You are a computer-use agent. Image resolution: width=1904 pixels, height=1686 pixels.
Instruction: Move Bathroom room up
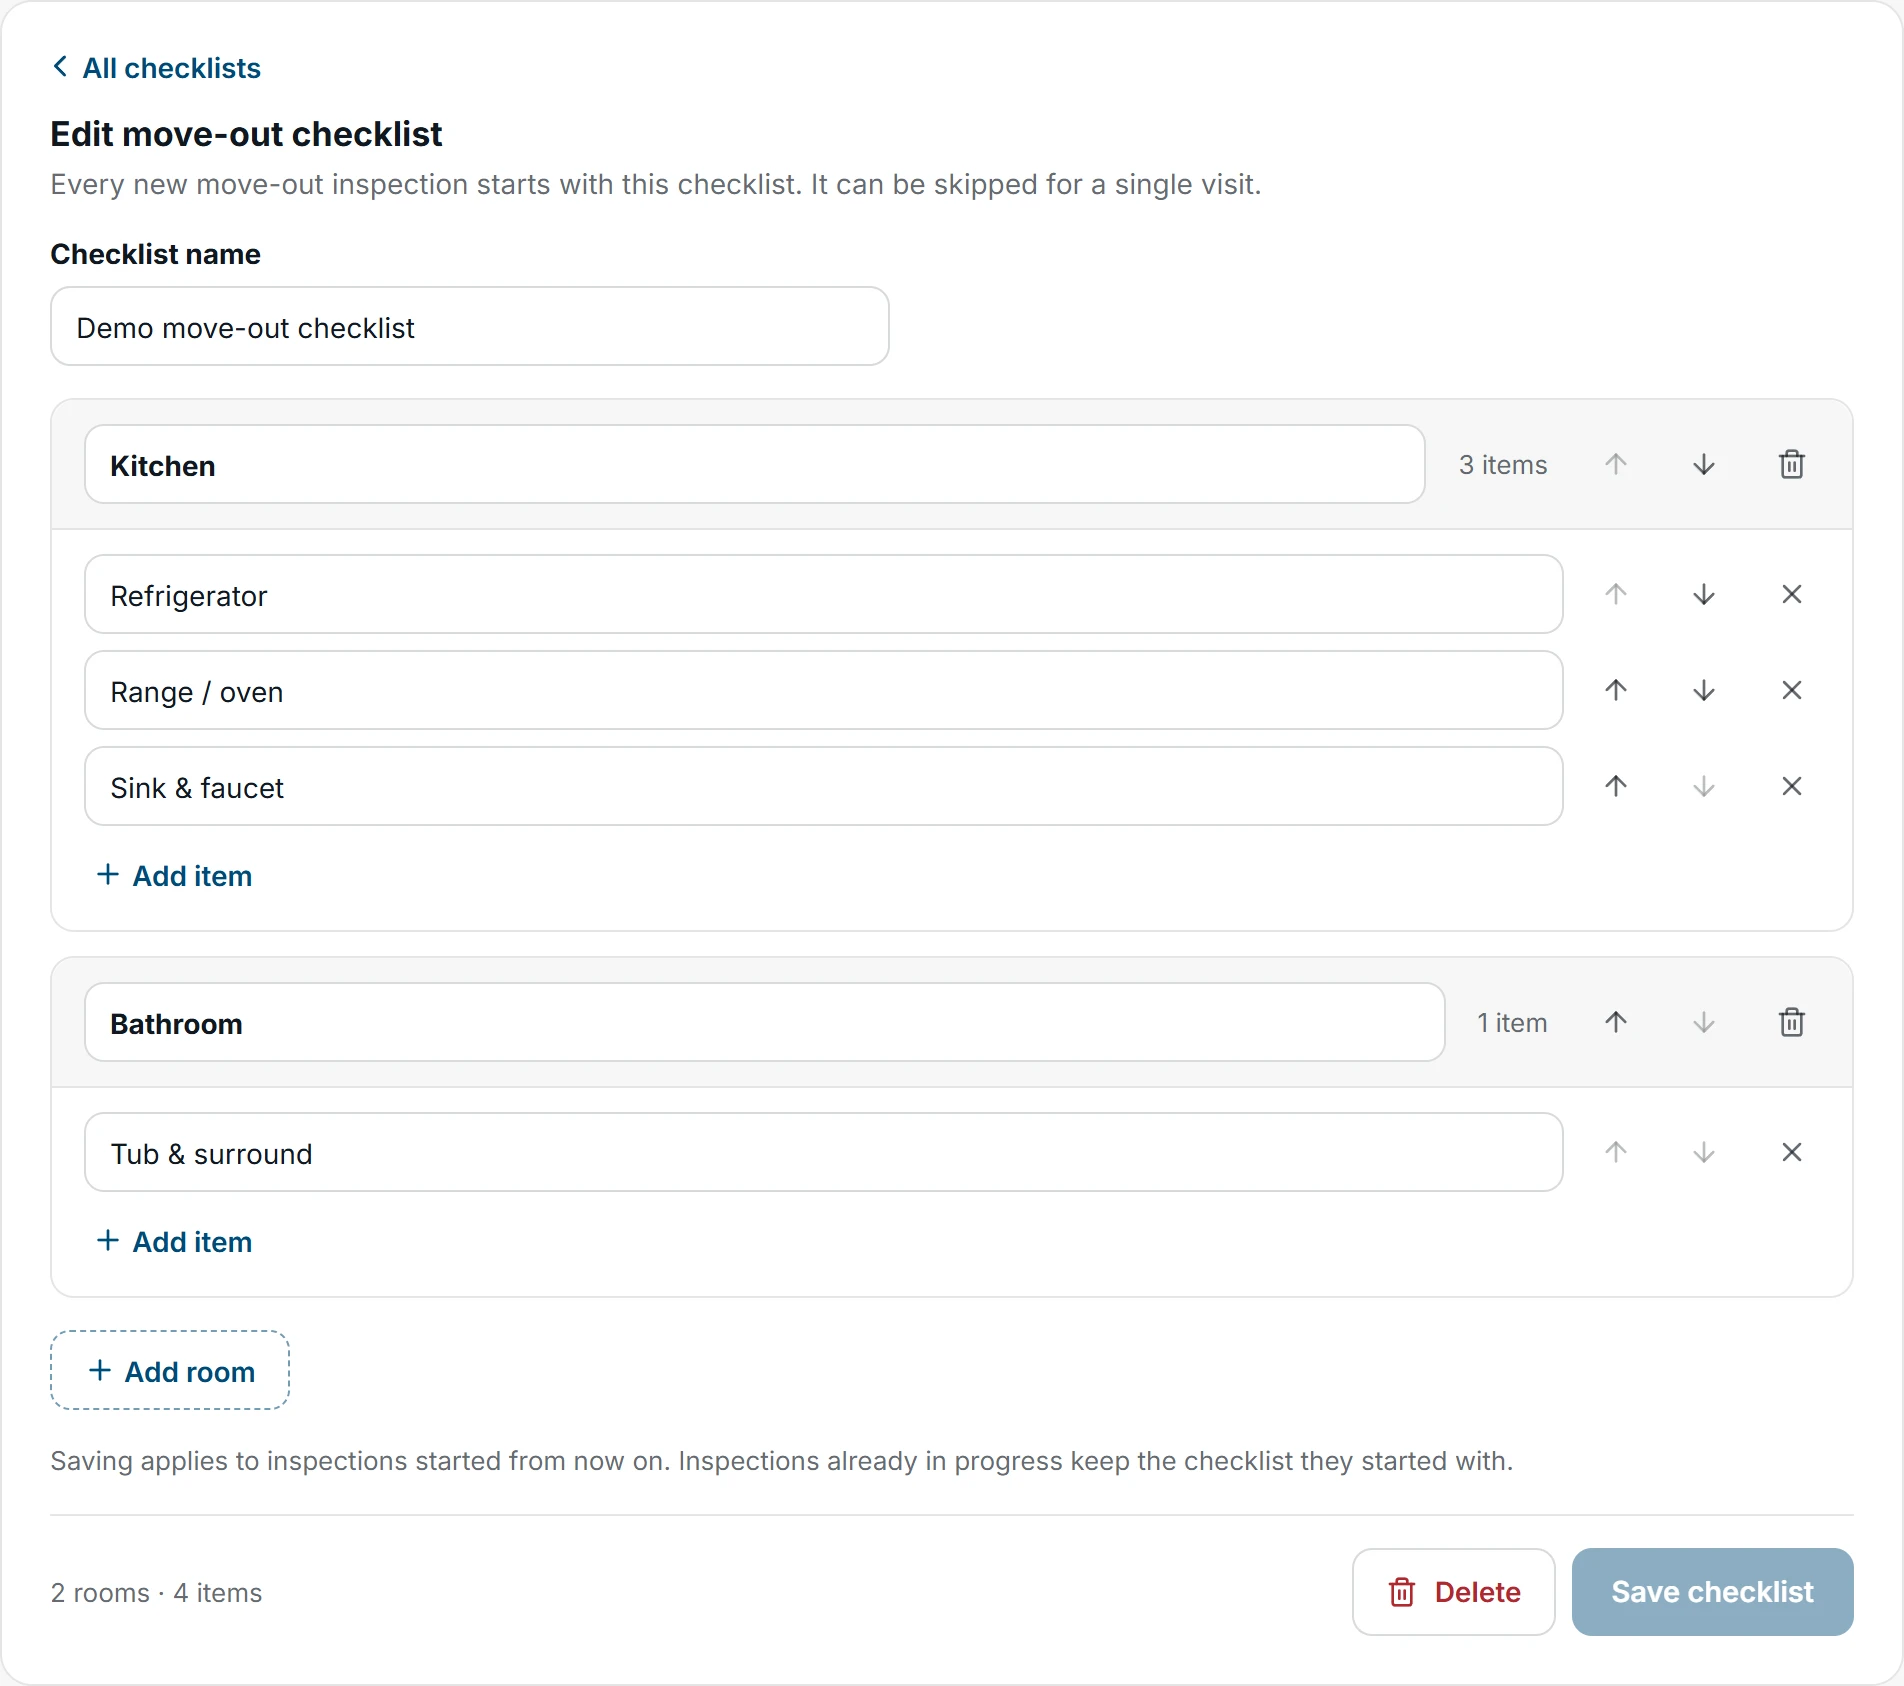[x=1616, y=1022]
